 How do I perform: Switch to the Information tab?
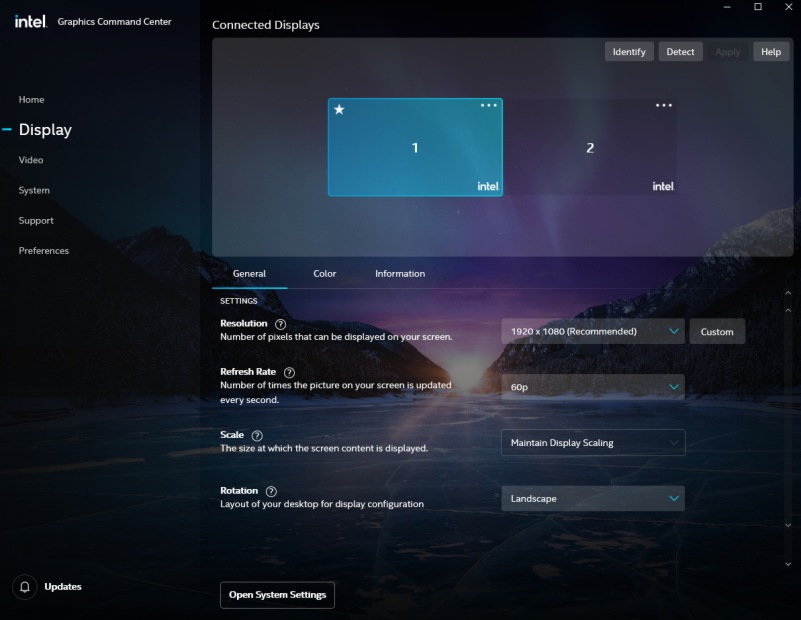coord(400,274)
